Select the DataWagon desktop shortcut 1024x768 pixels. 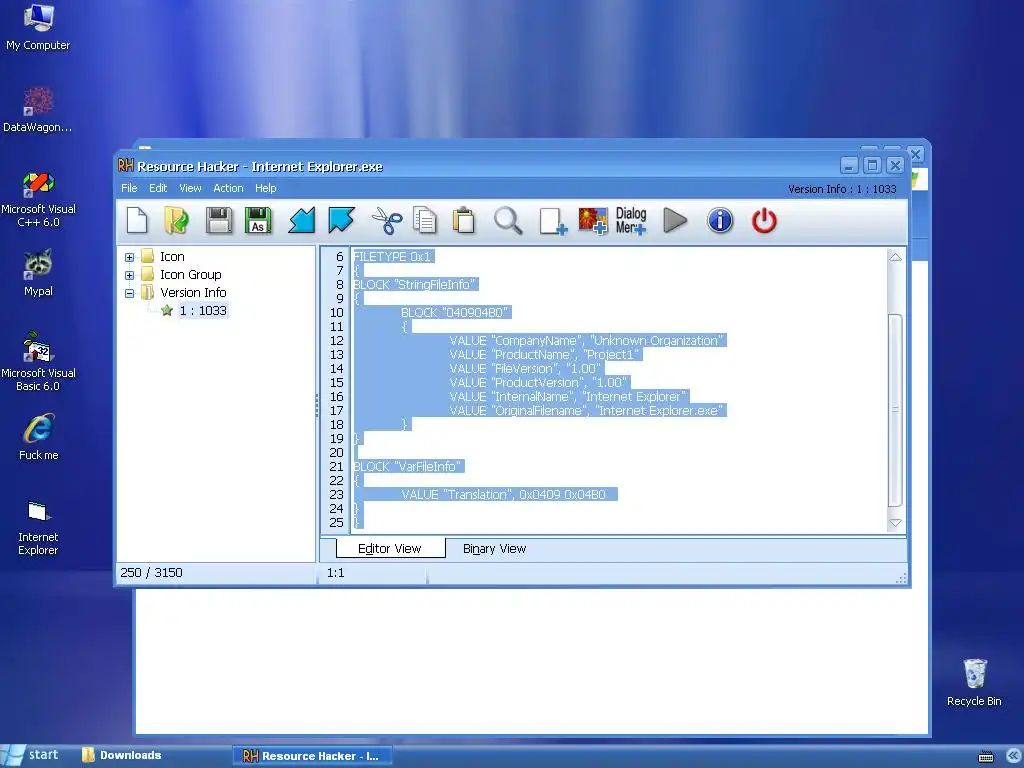[x=38, y=109]
